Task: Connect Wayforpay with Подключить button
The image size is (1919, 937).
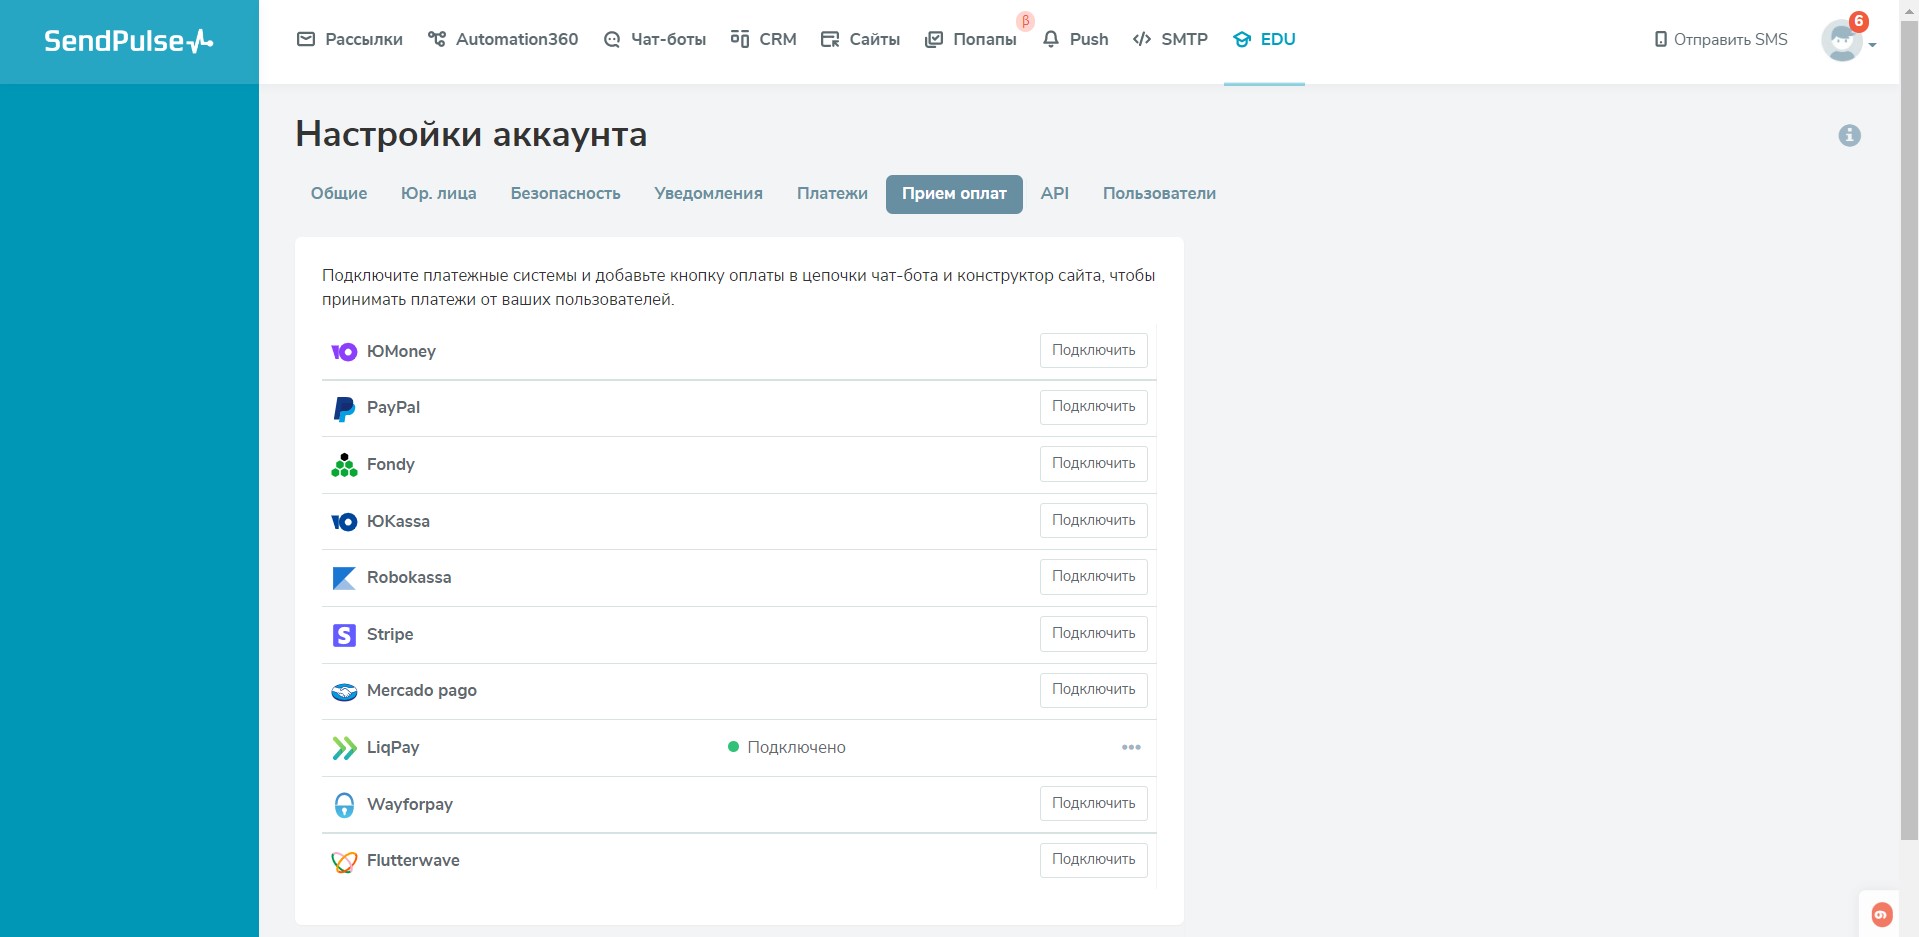Action: tap(1094, 804)
